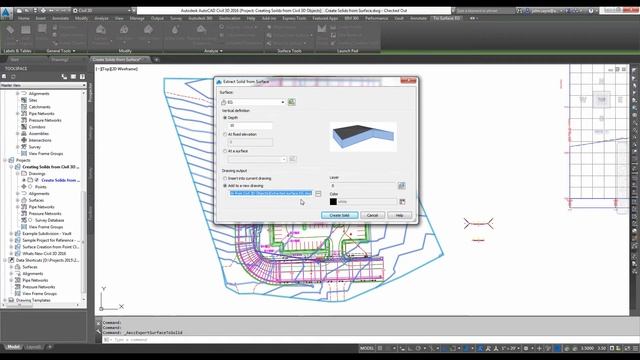Select Whats New Civil 3D 2016 project
This screenshot has height=360, width=640.
click(44, 253)
